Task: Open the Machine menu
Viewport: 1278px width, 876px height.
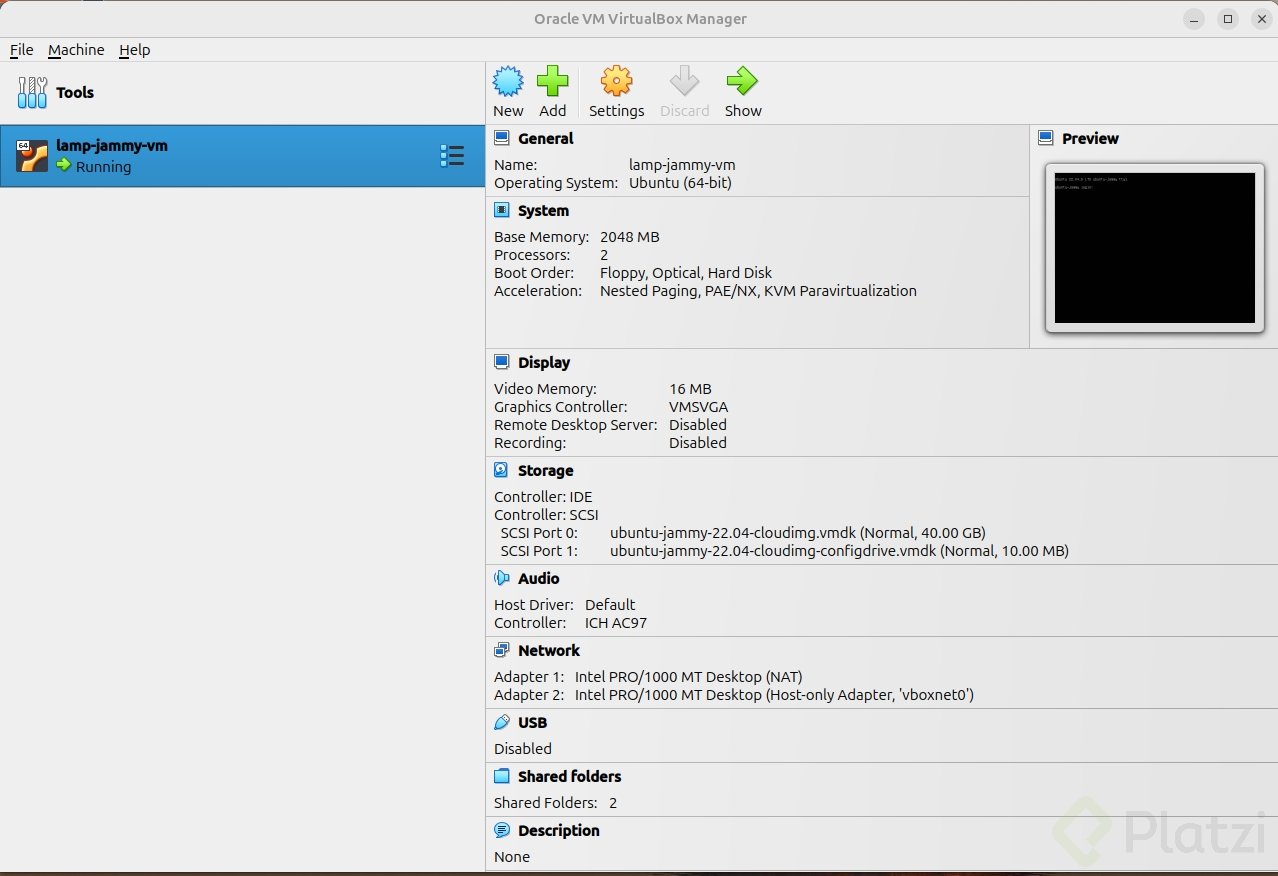Action: click(76, 50)
